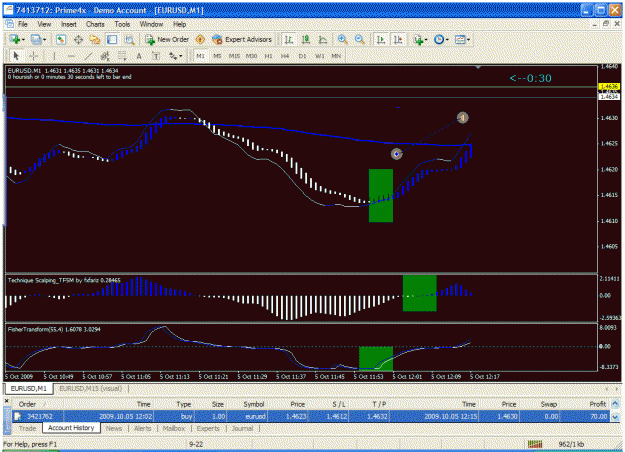The image size is (625, 452).
Task: Select the buy order row 3421762
Action: [311, 416]
